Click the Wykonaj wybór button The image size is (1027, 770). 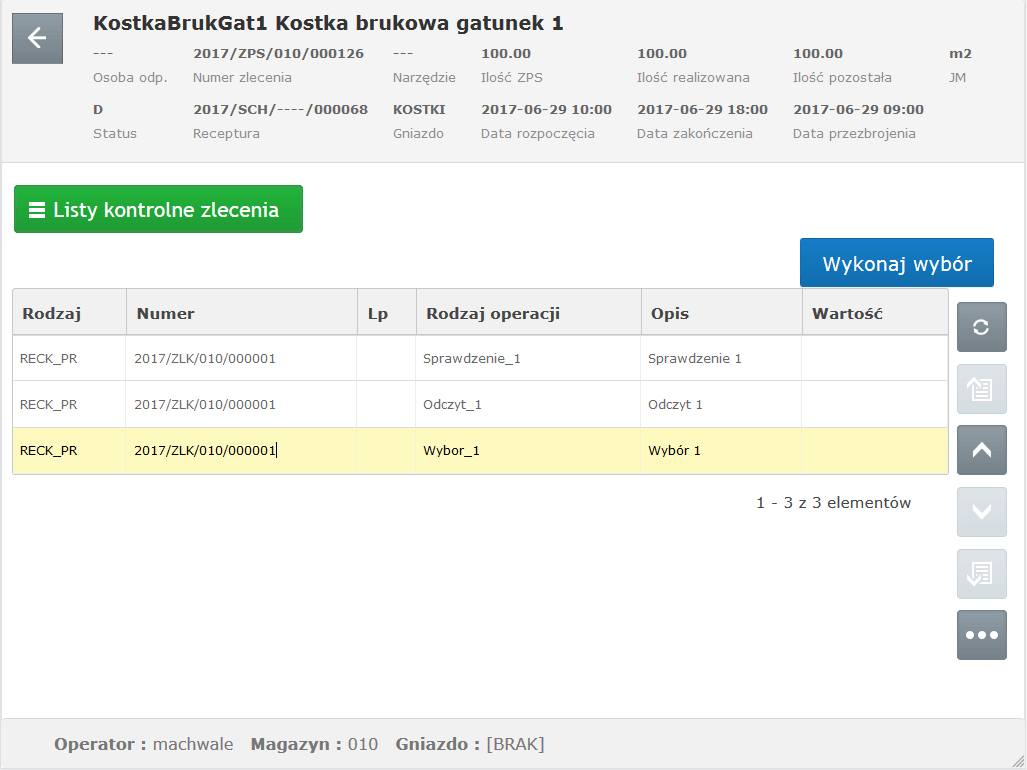tap(897, 263)
